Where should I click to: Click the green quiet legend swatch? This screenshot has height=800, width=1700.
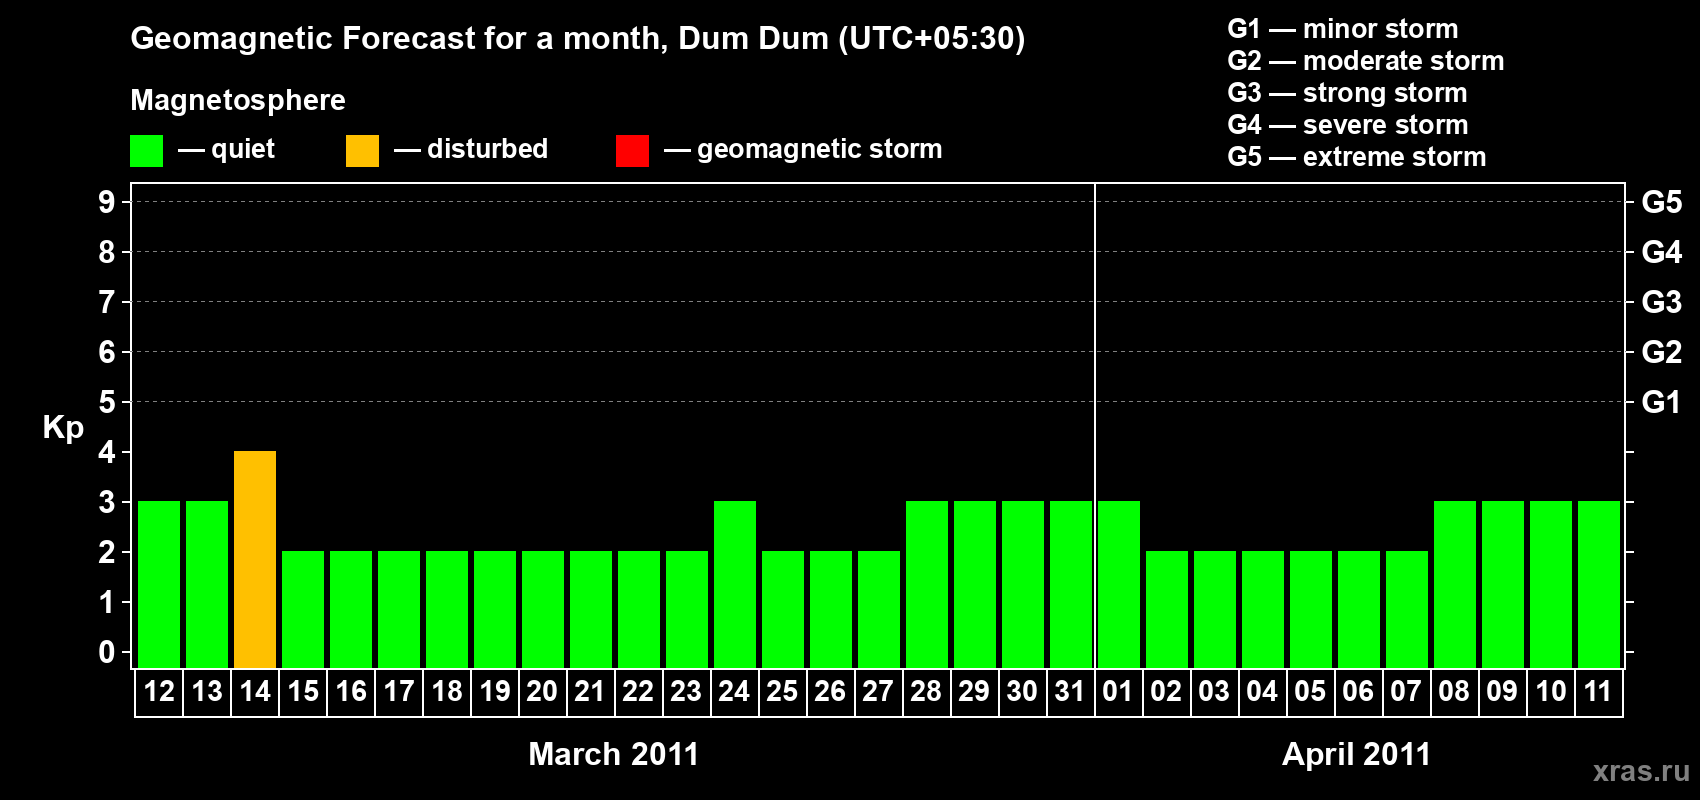point(146,151)
